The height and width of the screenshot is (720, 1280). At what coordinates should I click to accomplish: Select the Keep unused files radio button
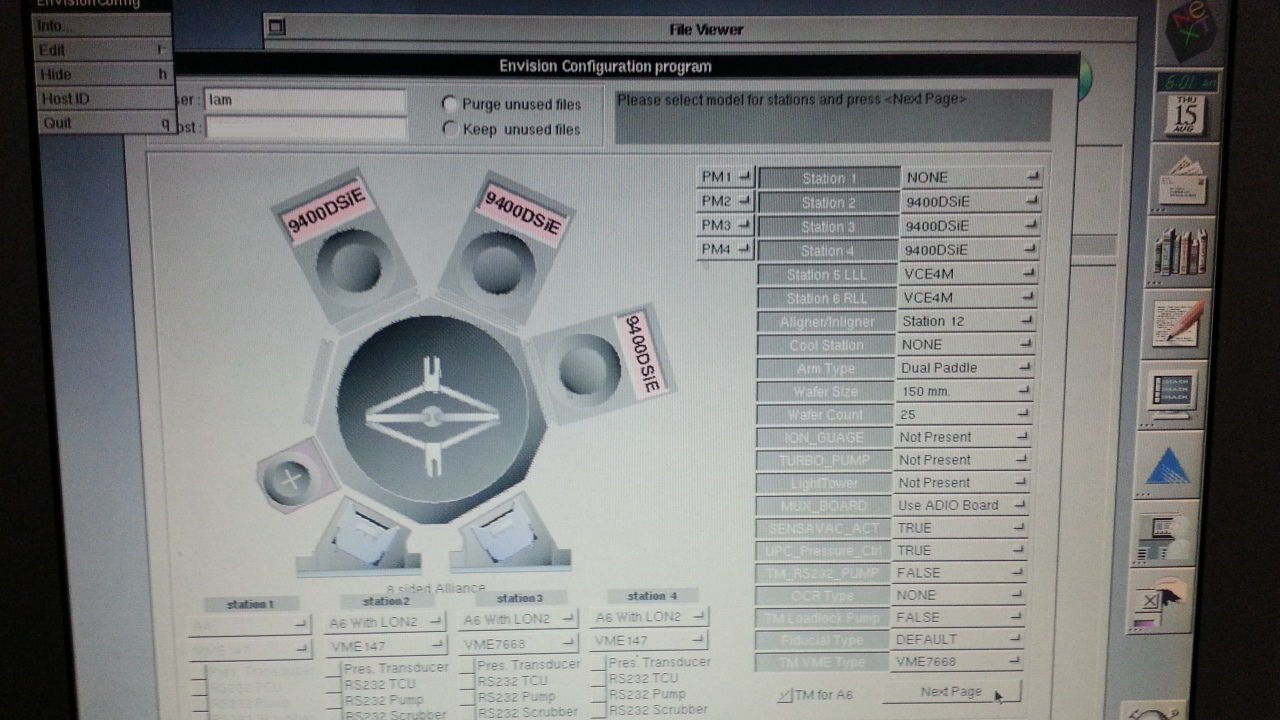450,129
